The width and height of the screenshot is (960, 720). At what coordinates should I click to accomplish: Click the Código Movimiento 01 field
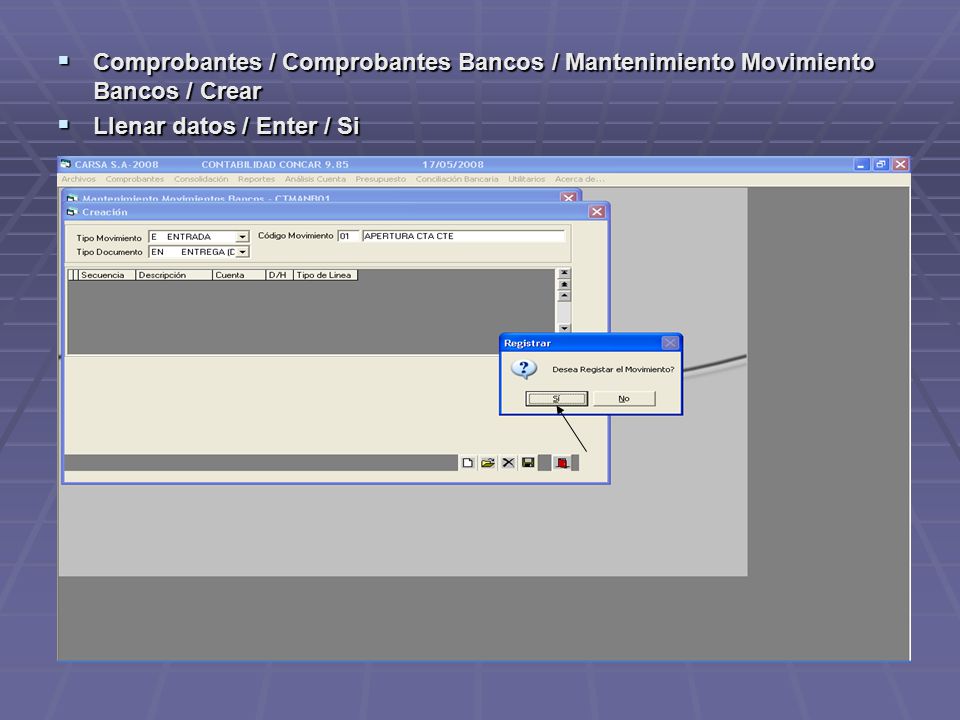tap(348, 236)
